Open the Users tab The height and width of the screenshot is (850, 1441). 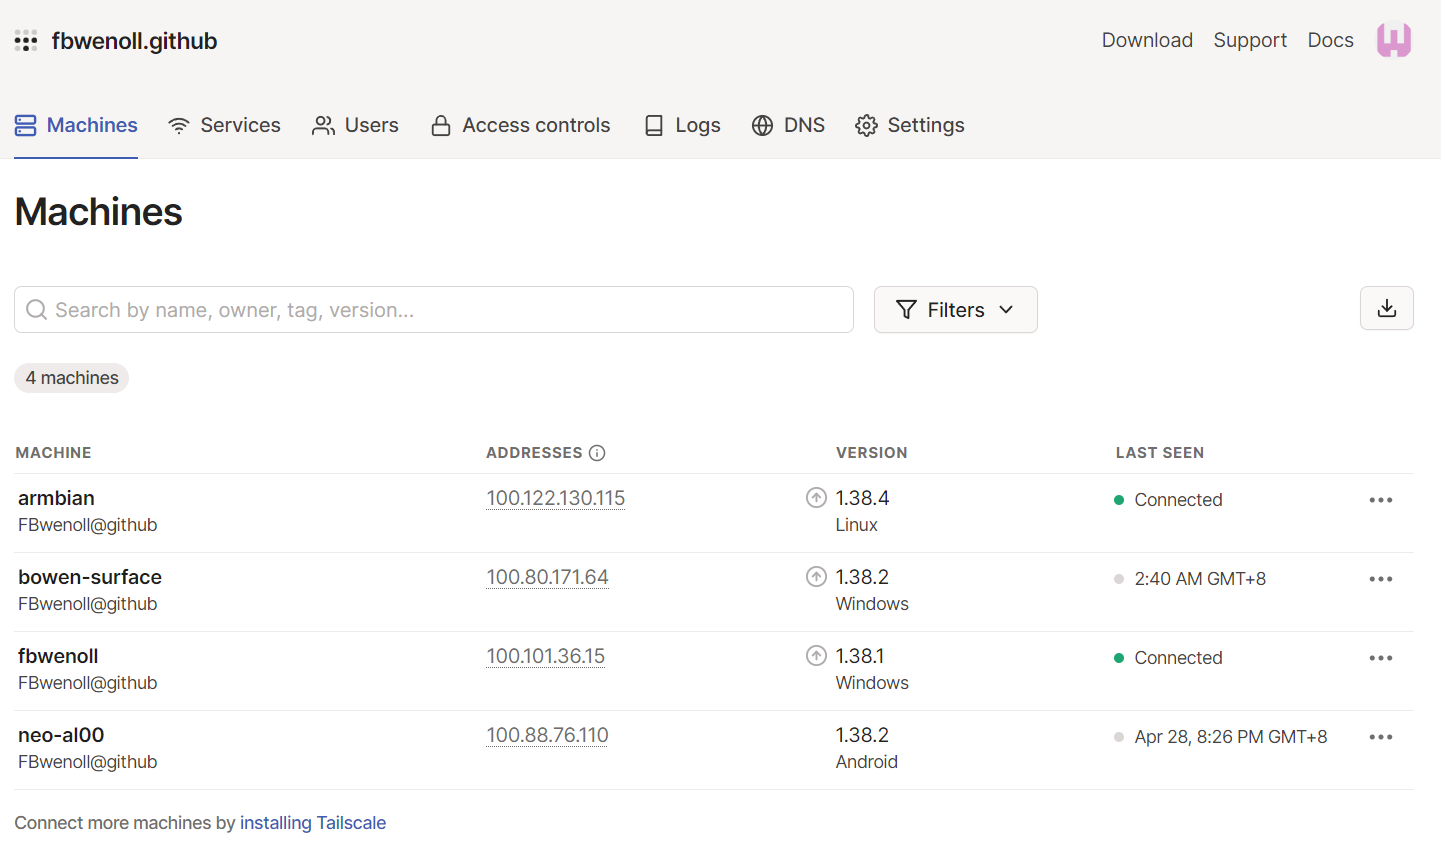[x=355, y=125]
